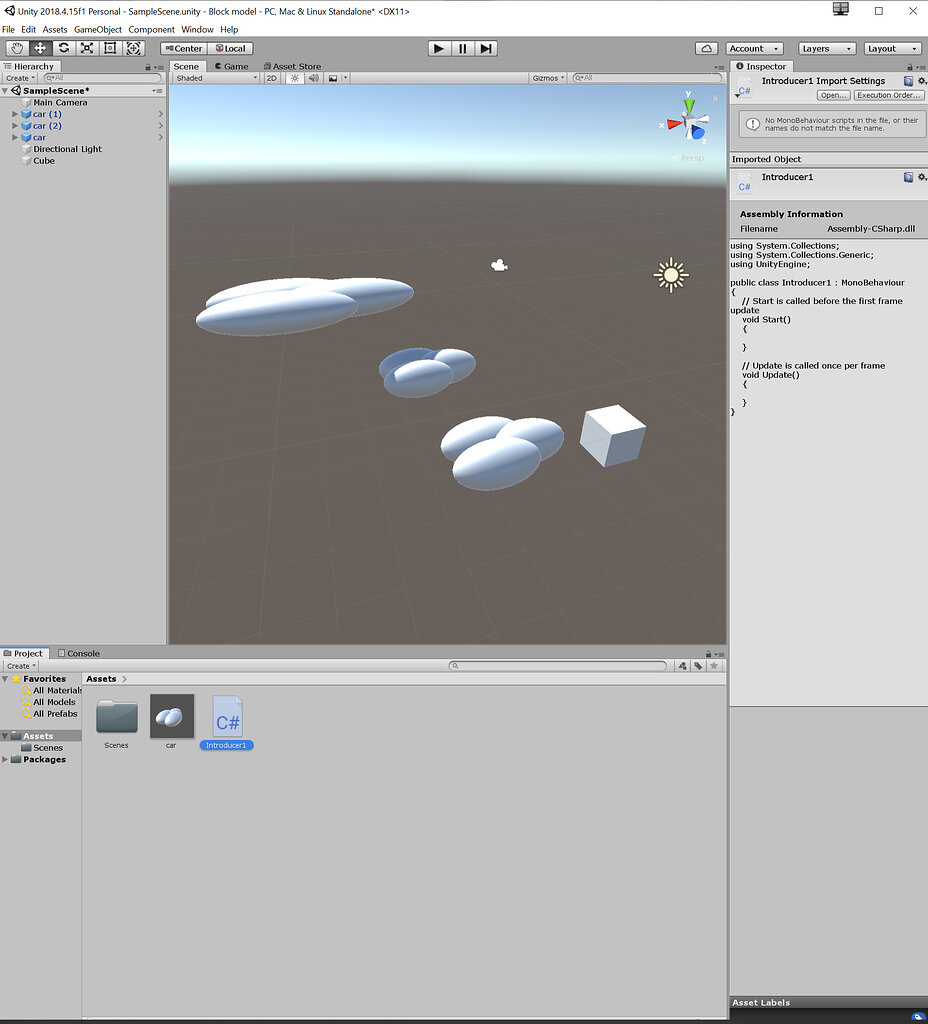Toggle 2D view mode in Scene
The height and width of the screenshot is (1024, 928).
click(x=271, y=78)
